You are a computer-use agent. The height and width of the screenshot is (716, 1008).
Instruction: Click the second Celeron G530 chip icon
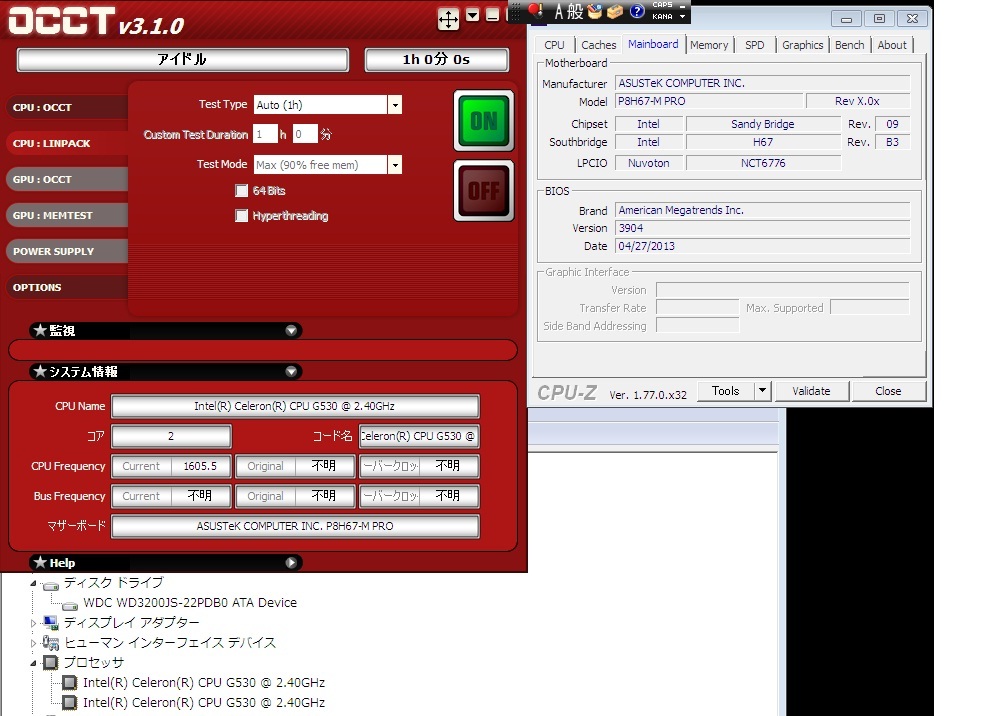click(69, 703)
